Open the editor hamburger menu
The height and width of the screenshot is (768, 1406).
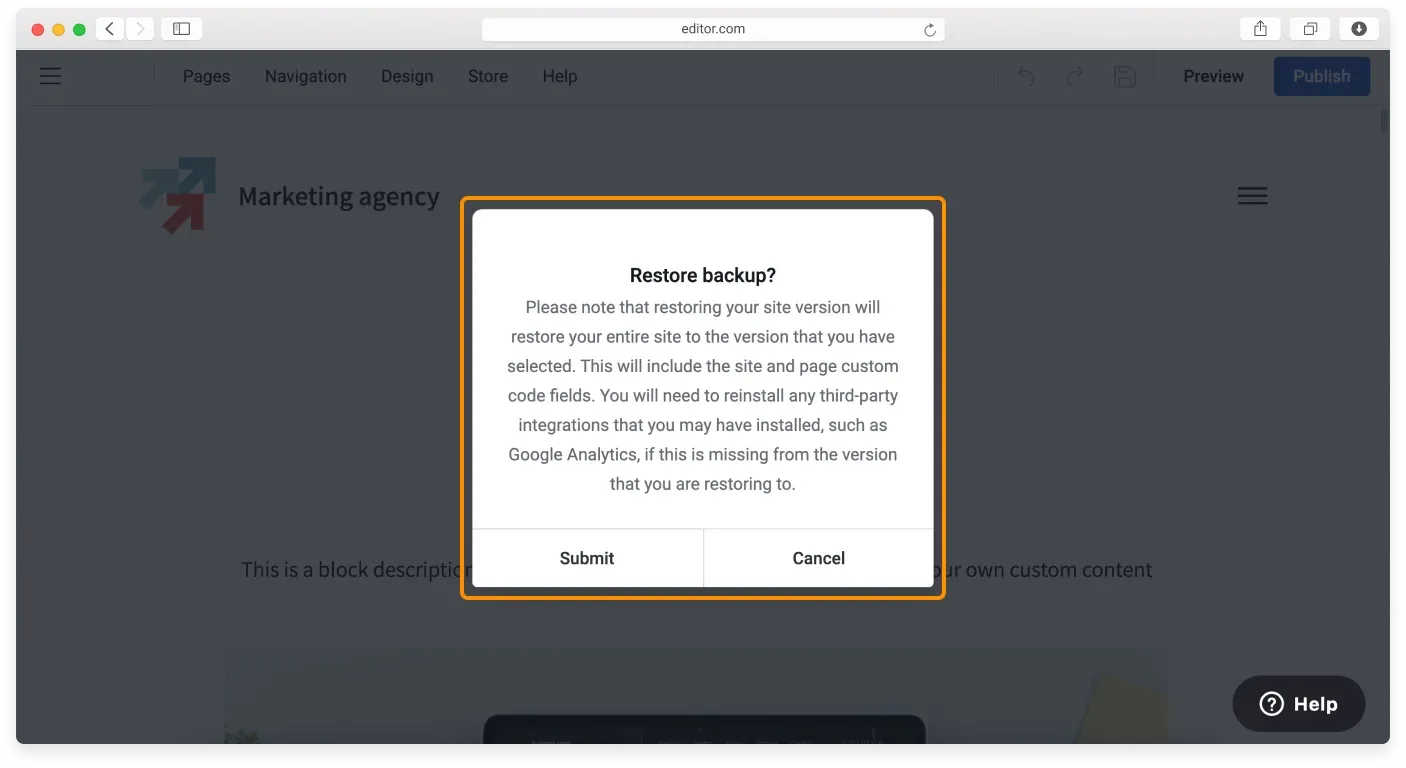pos(50,76)
